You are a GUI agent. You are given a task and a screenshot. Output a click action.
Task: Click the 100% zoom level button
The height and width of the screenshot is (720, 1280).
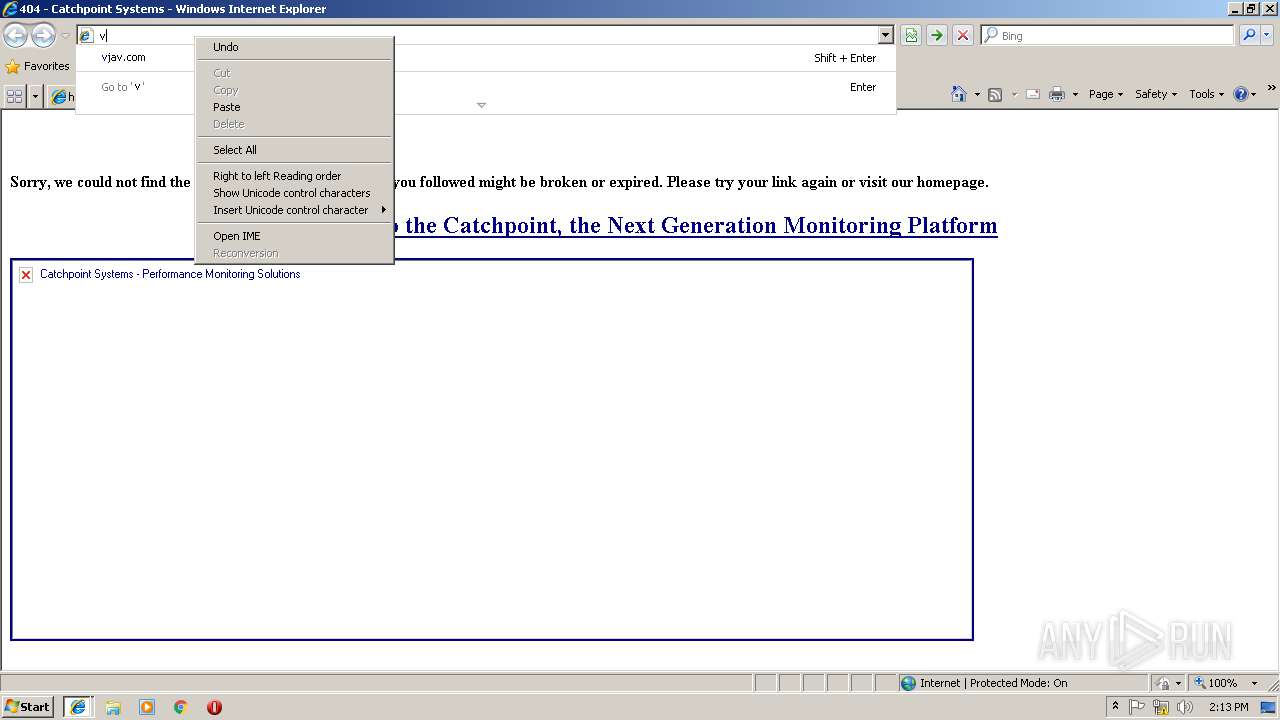(1215, 683)
